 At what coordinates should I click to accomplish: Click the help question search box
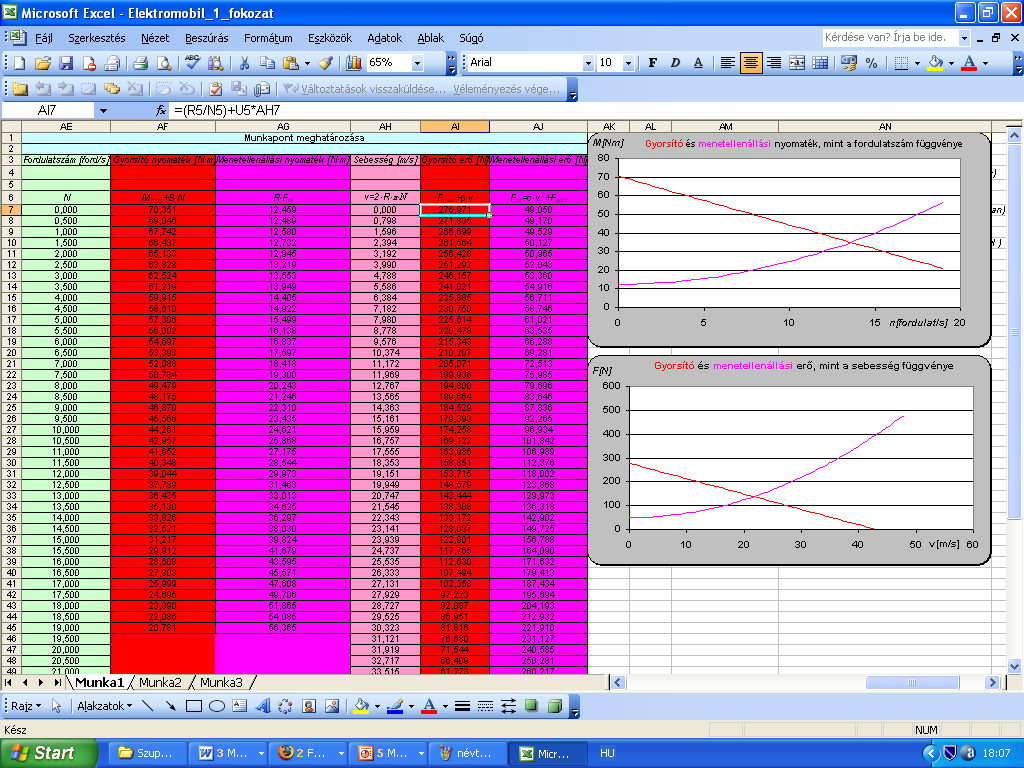(889, 38)
